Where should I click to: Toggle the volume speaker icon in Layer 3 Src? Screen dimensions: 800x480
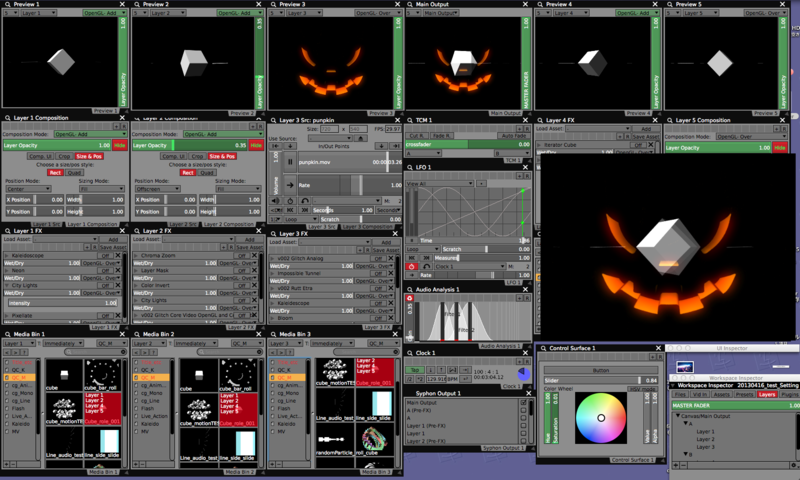(x=276, y=201)
